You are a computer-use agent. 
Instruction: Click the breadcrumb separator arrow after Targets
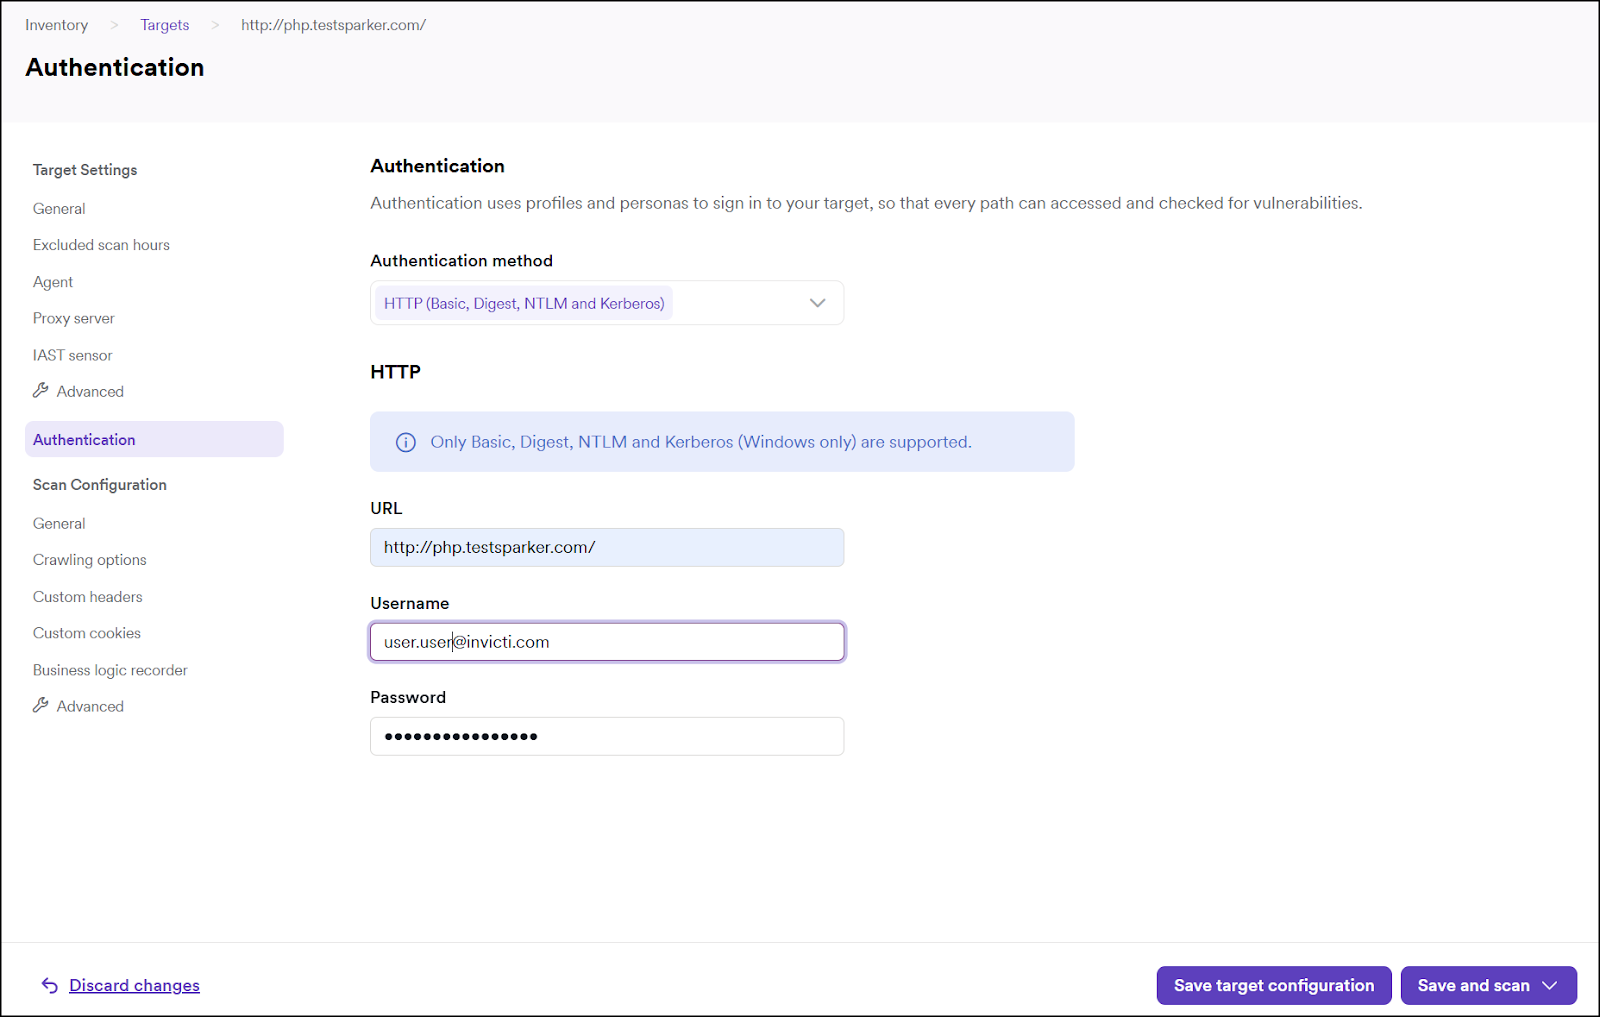215,24
